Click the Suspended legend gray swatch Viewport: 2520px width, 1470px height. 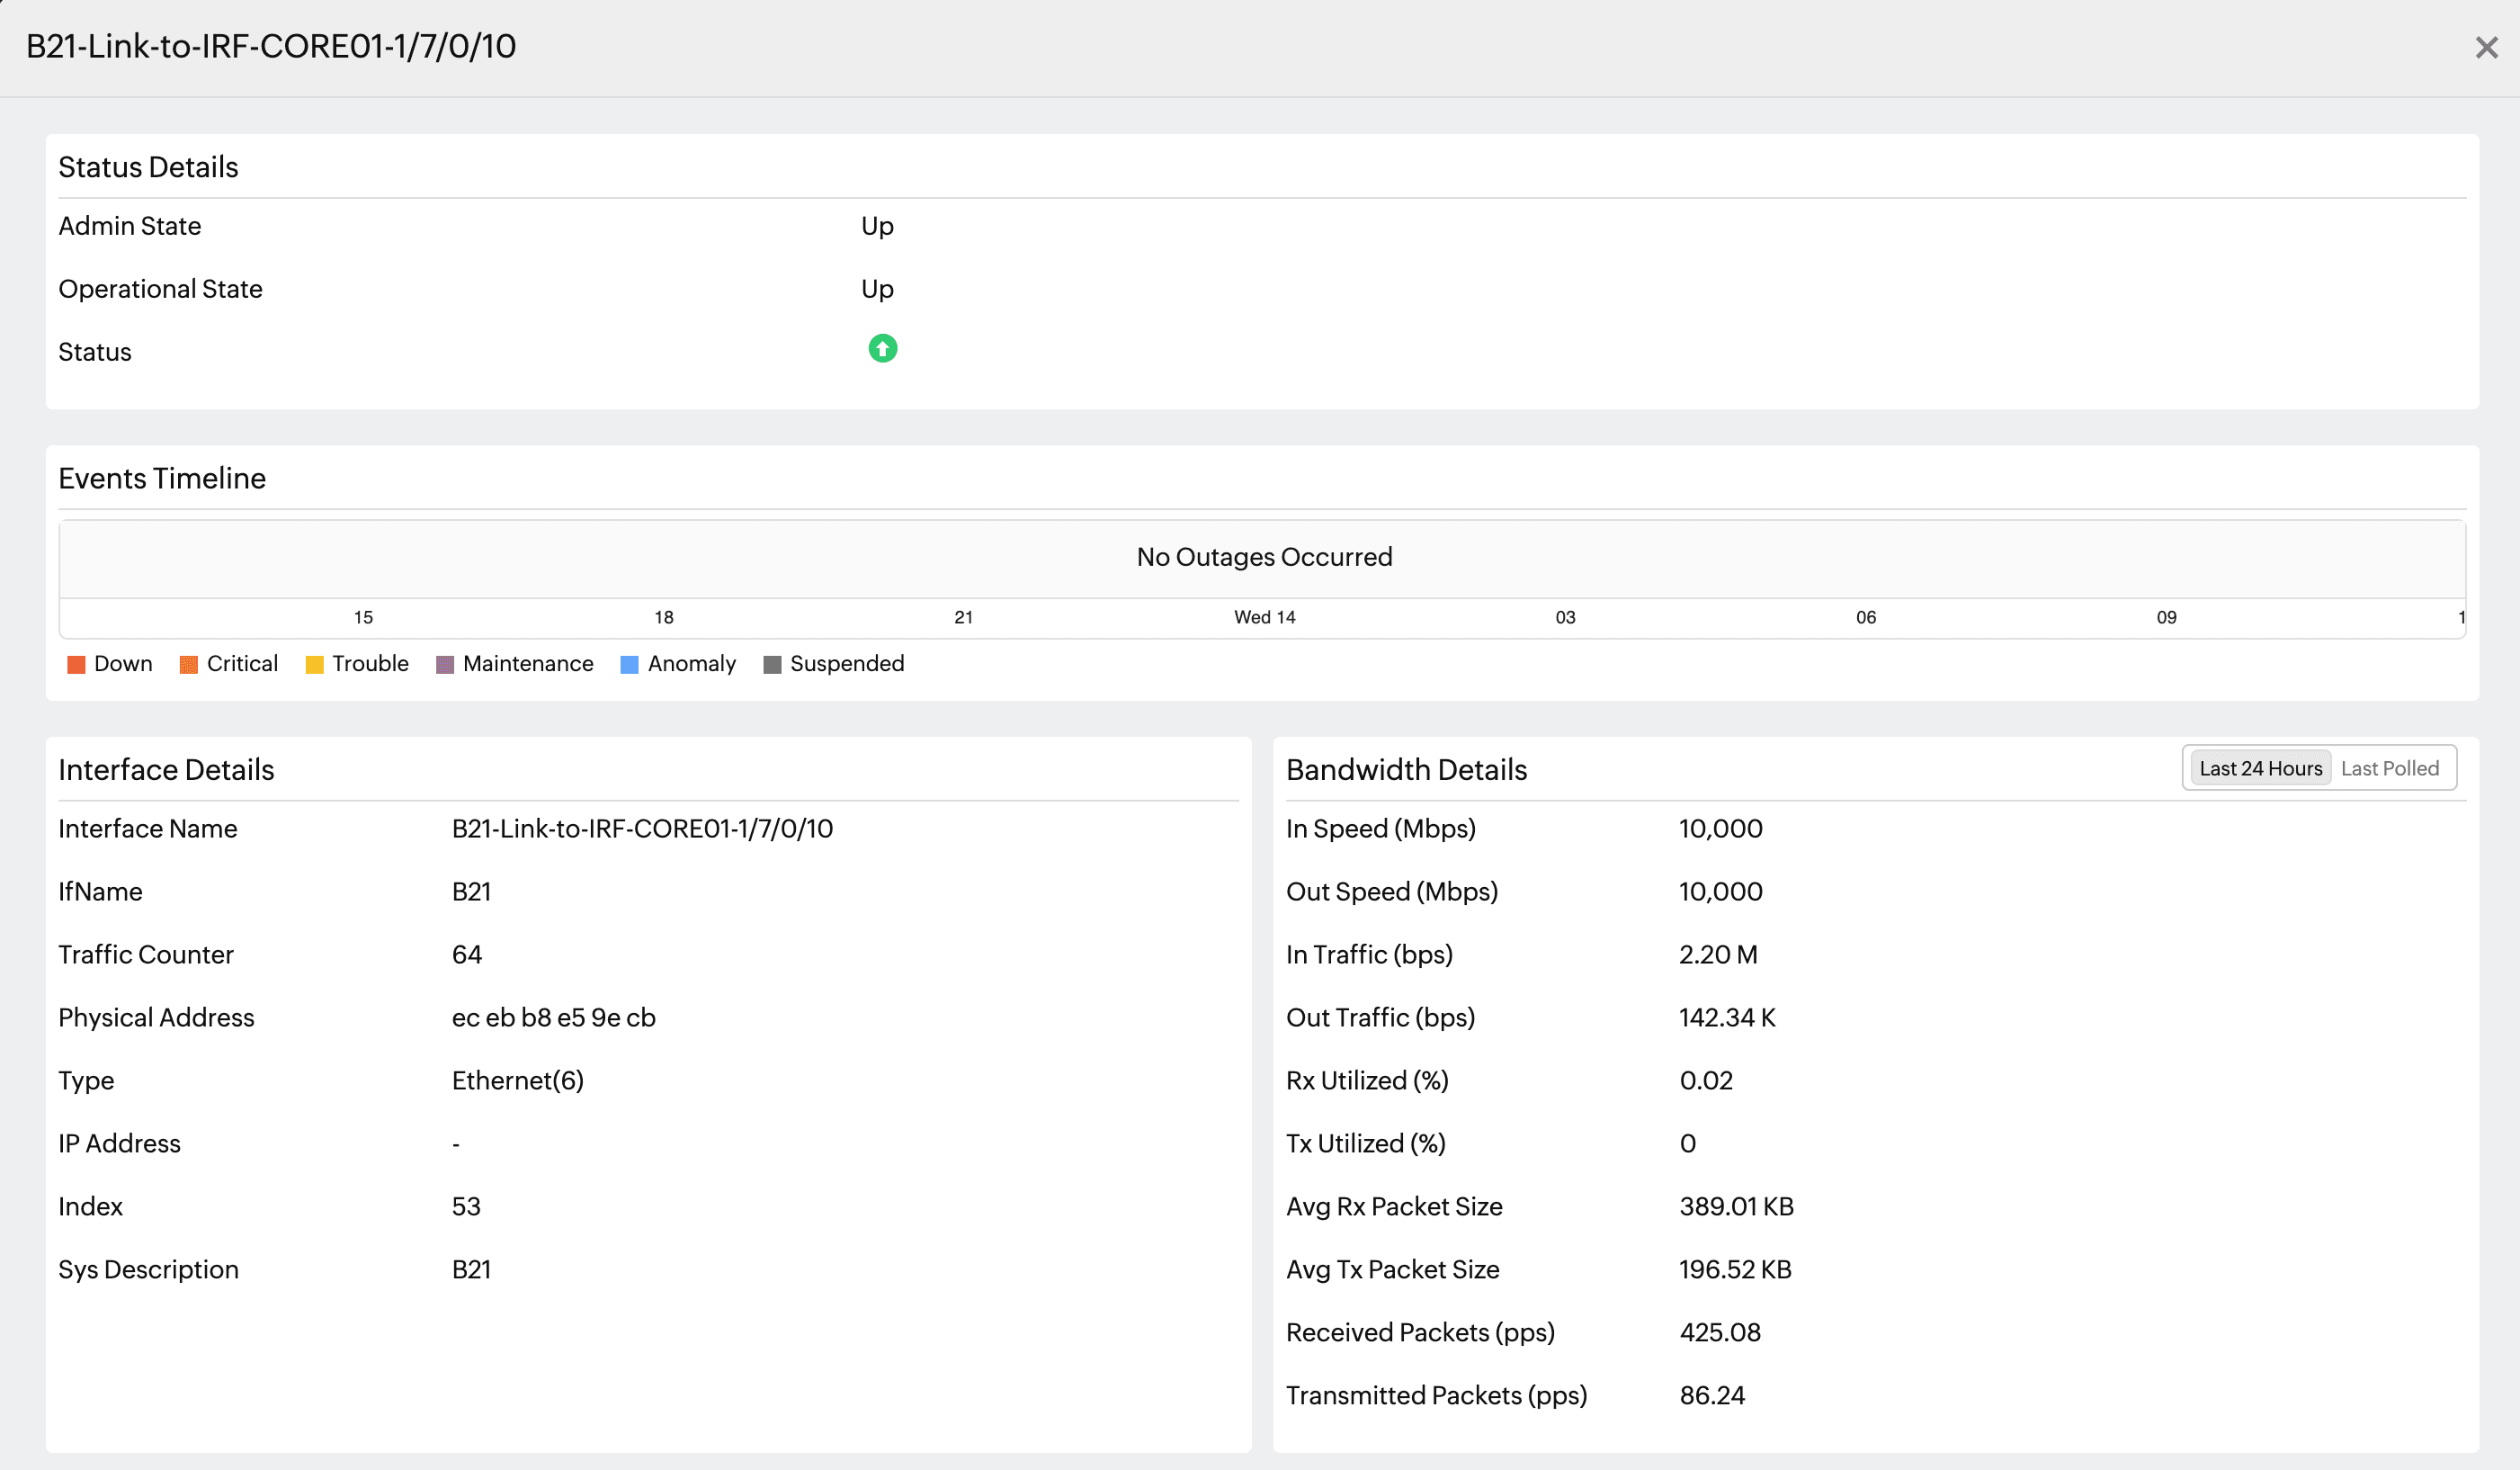[x=772, y=665]
